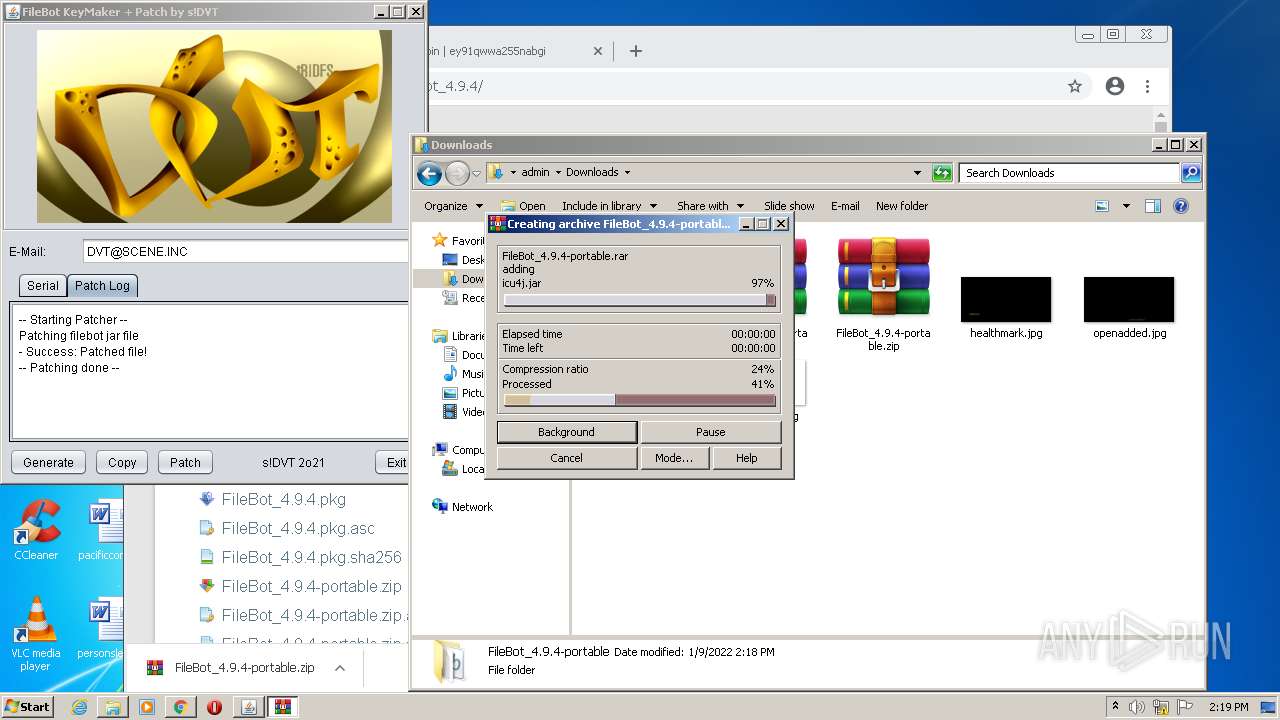
Task: Click the E-Mail input field in KeyMaker
Action: click(x=247, y=252)
